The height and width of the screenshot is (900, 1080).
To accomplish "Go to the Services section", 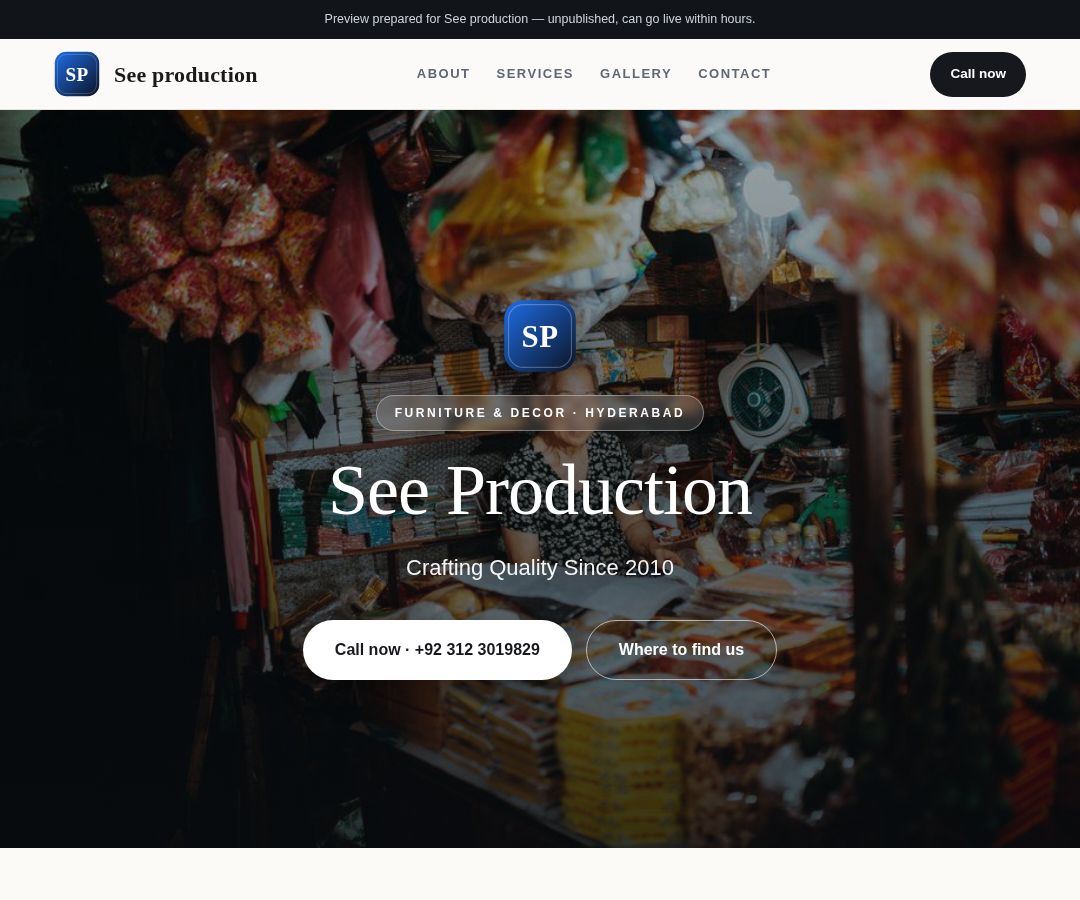I will point(534,74).
